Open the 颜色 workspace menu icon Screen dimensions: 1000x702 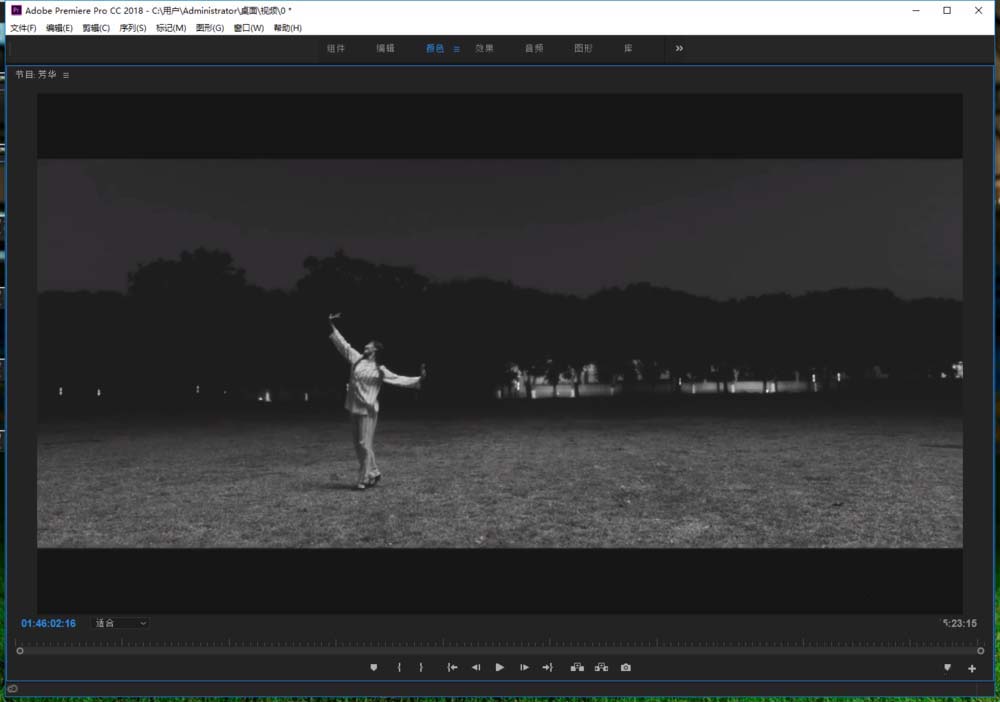point(457,49)
